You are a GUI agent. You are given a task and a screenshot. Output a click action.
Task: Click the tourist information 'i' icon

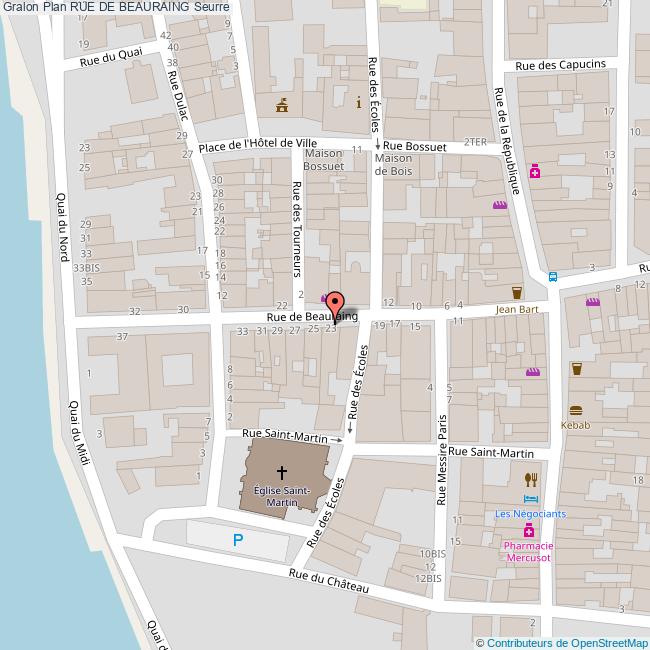[x=359, y=102]
